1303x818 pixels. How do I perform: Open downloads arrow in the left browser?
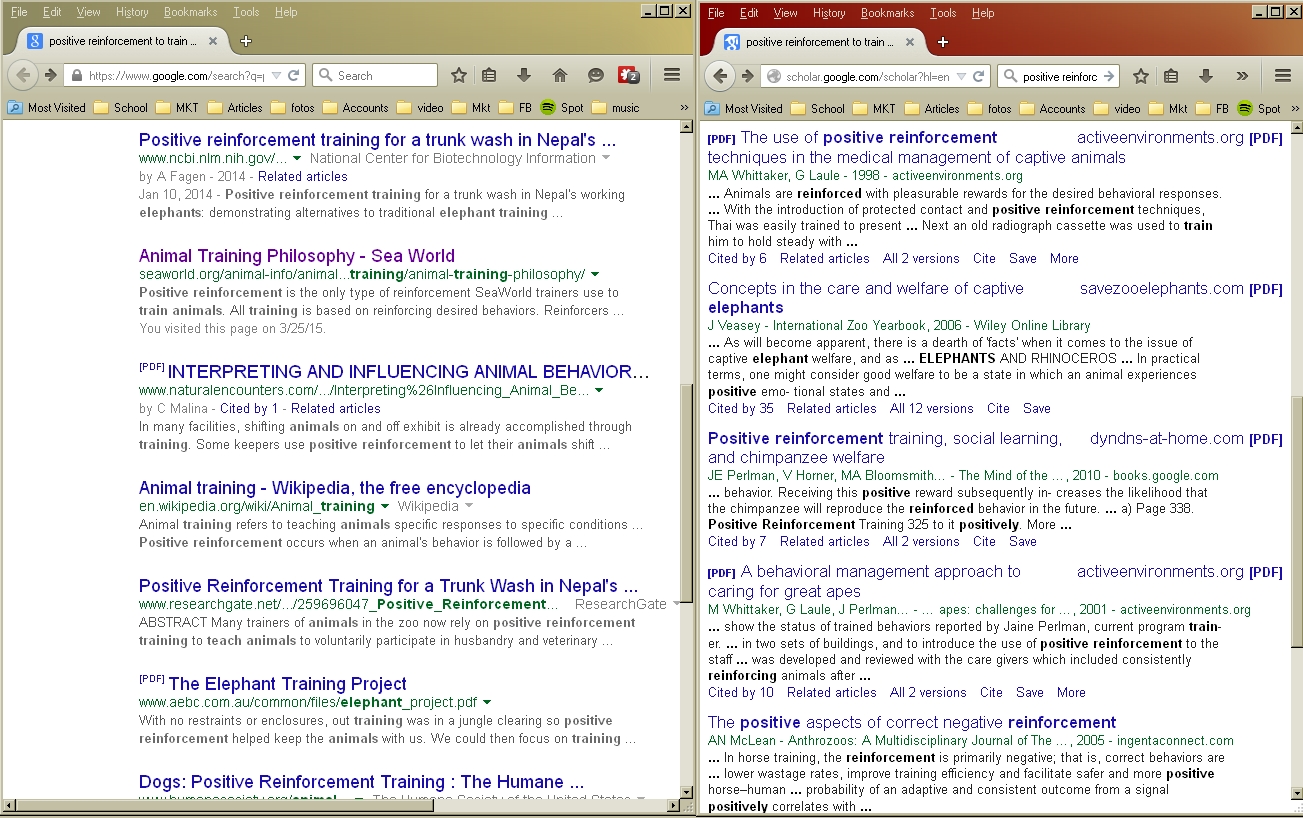pos(524,76)
